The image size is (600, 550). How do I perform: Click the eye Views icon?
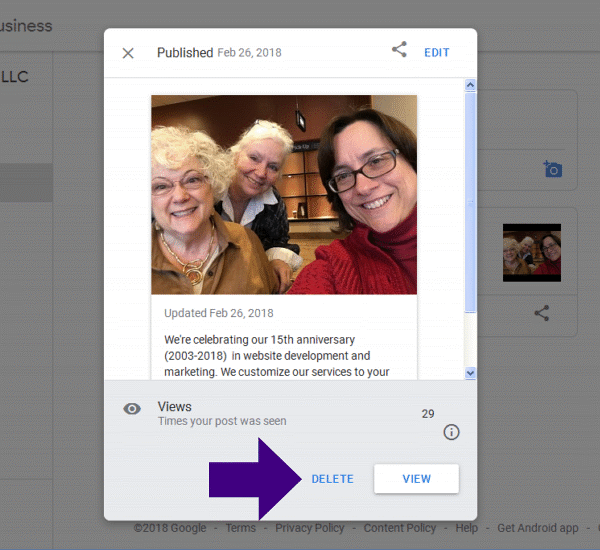[x=132, y=409]
